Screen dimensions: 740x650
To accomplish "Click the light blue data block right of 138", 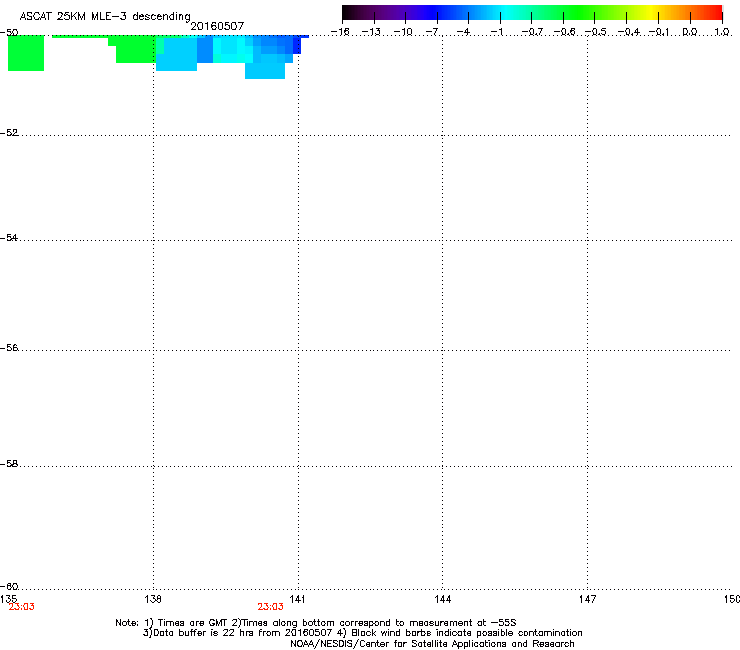I will pyautogui.click(x=177, y=54).
